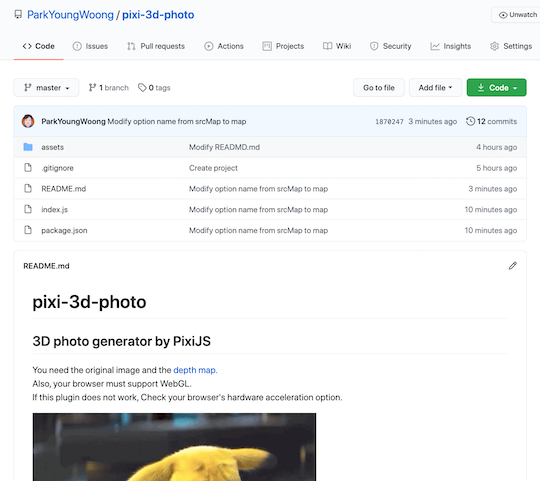Follow the depth map link

point(195,370)
